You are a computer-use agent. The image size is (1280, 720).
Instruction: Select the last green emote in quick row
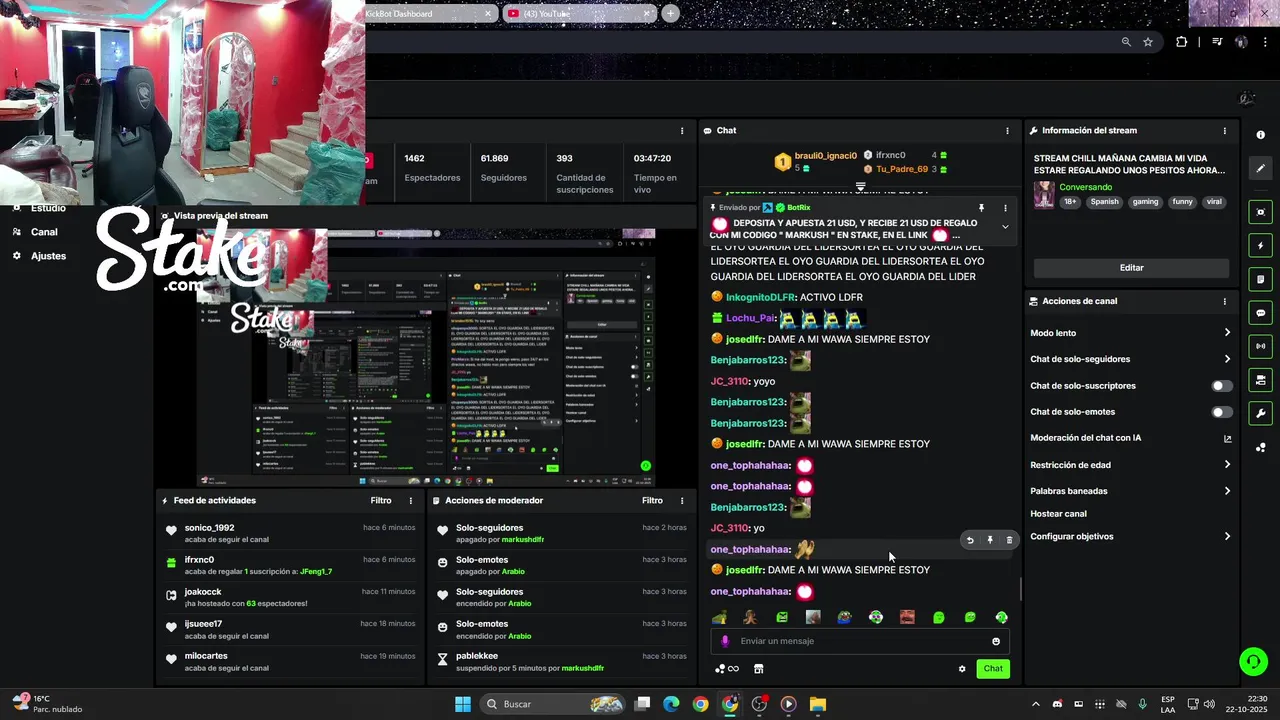pos(1001,617)
